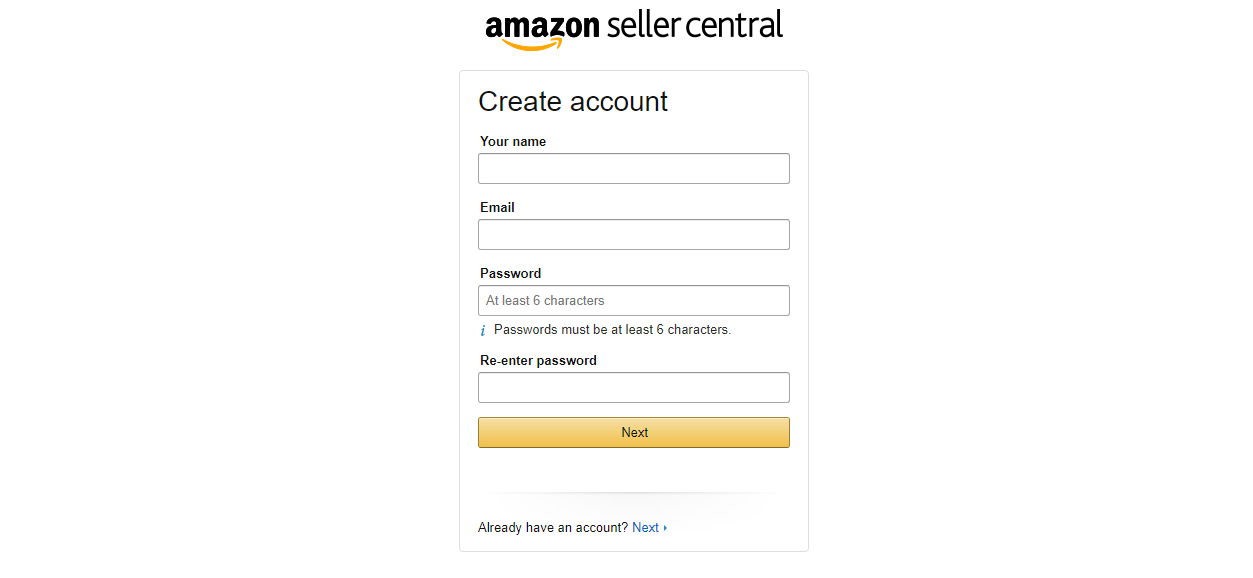This screenshot has height=578, width=1253.
Task: Click the At least 6 characters placeholder
Action: point(545,300)
